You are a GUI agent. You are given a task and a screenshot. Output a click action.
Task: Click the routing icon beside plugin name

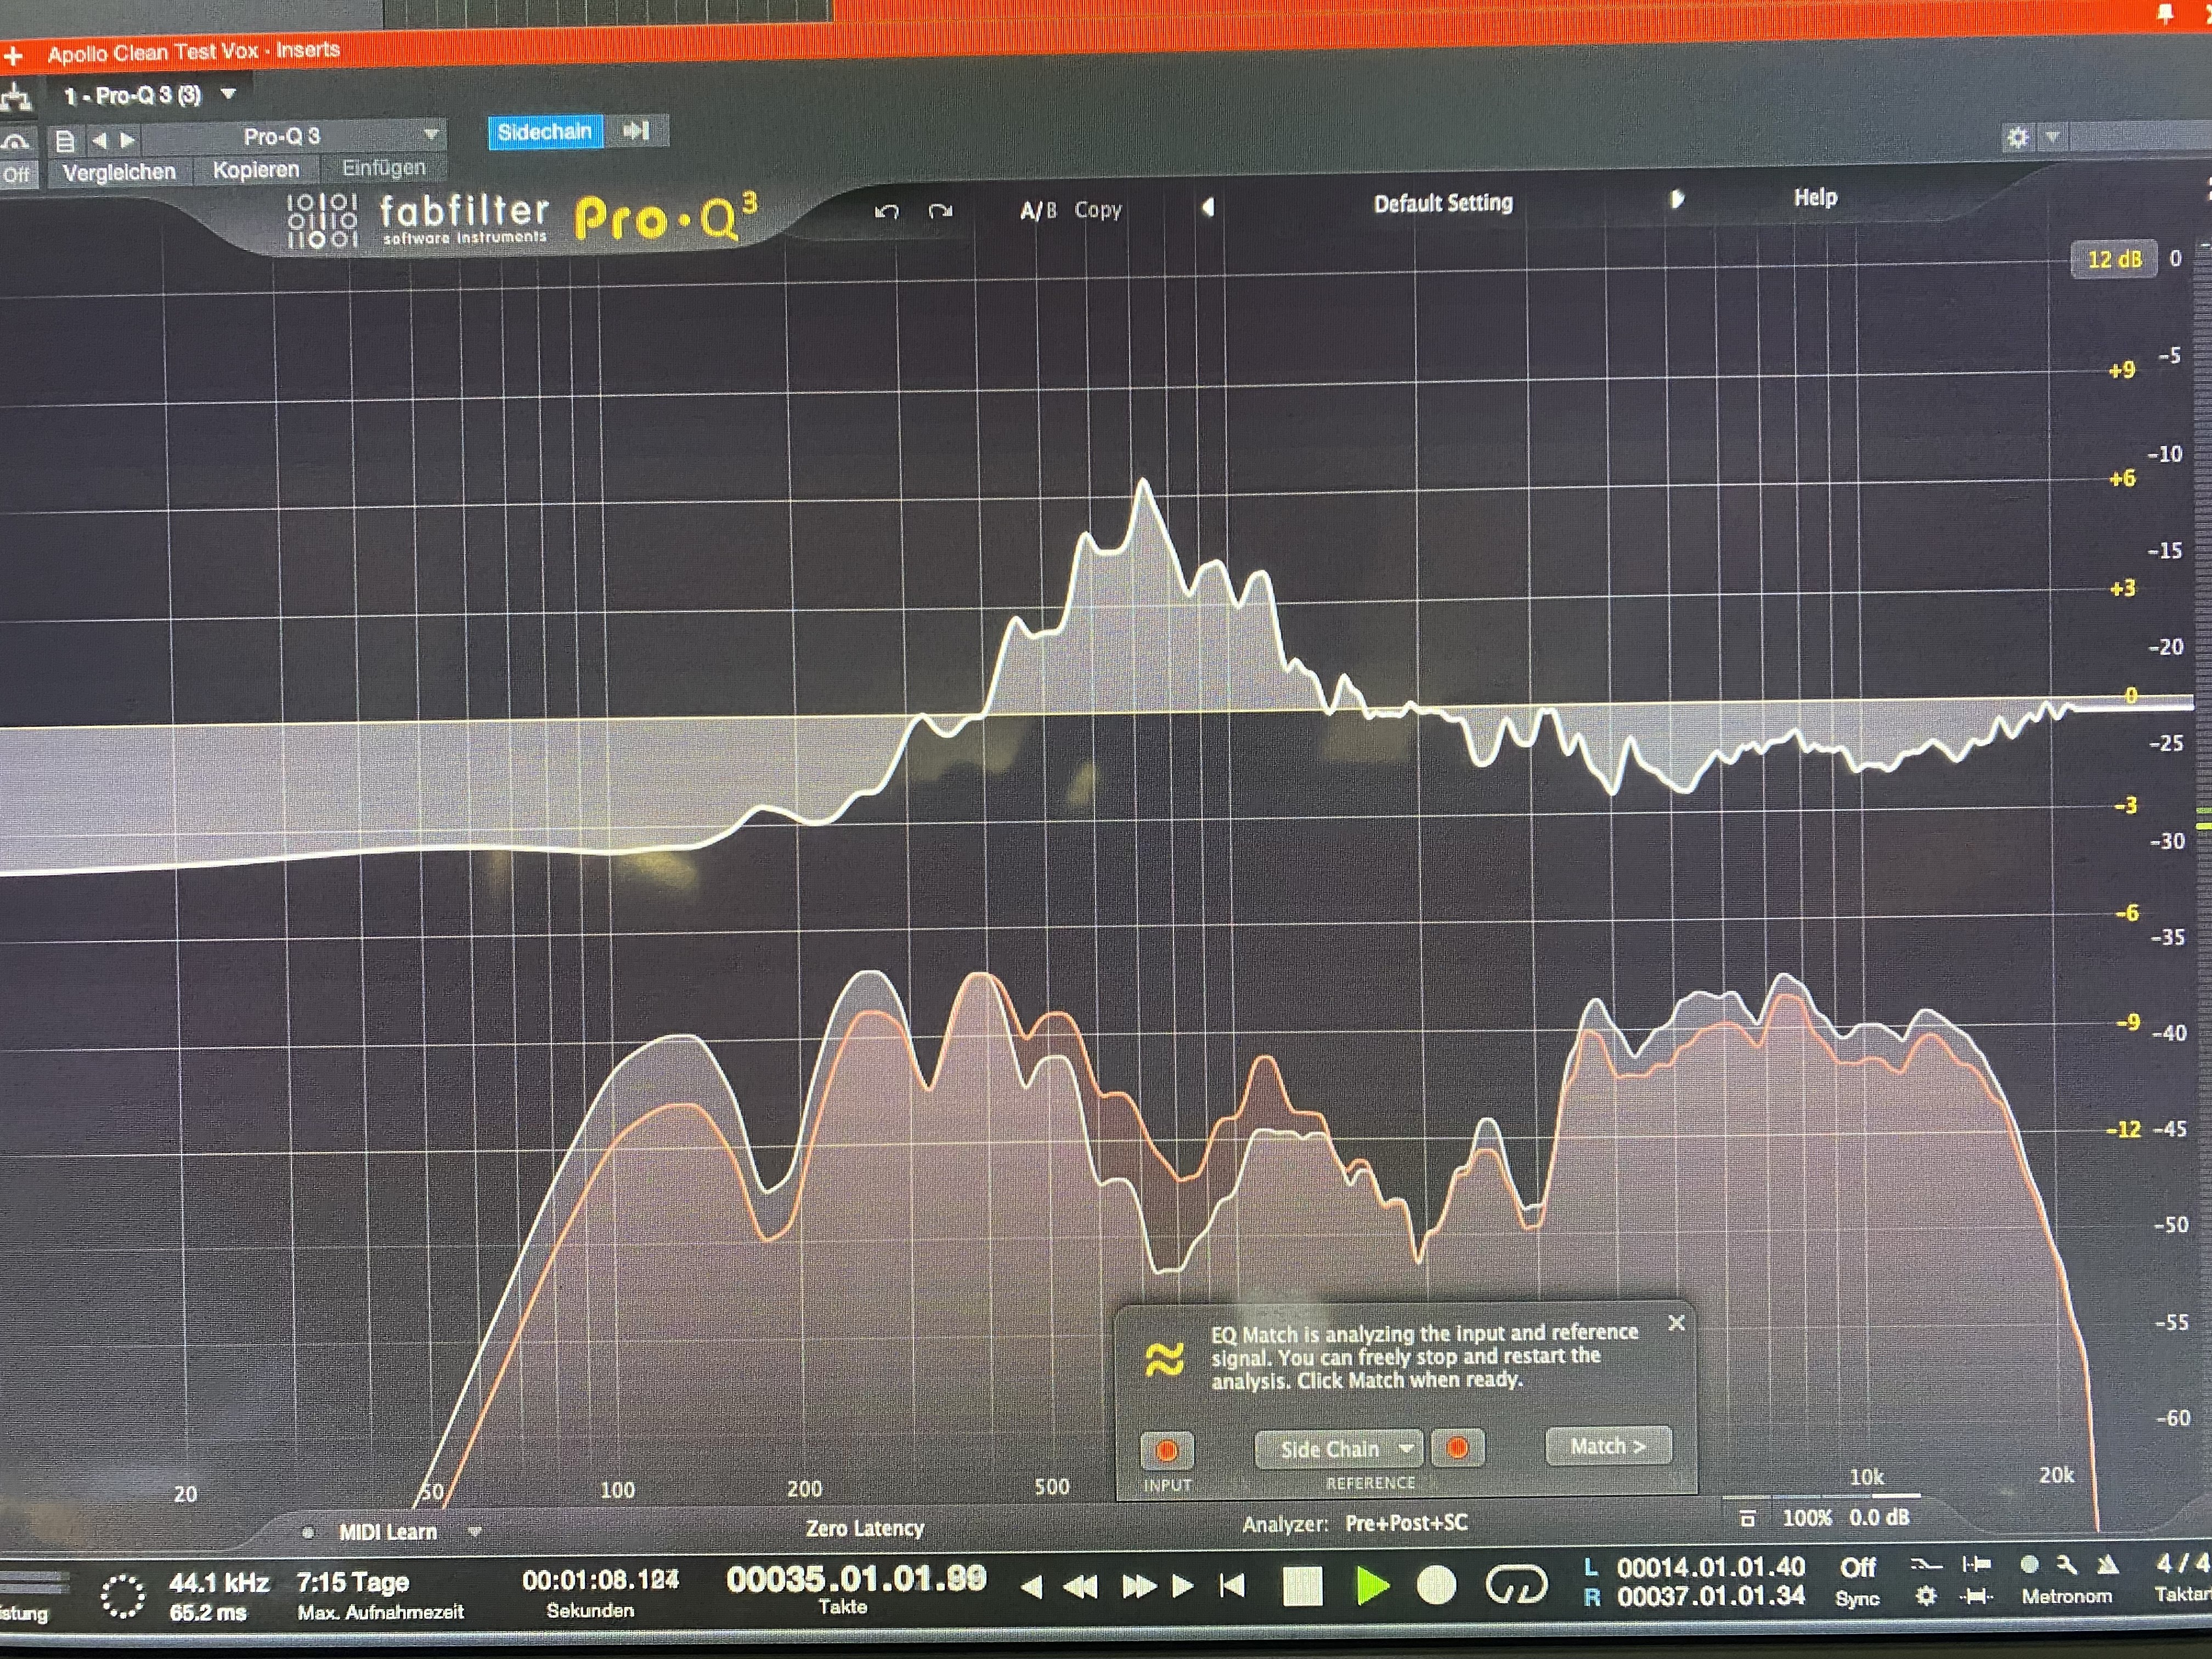(x=15, y=97)
